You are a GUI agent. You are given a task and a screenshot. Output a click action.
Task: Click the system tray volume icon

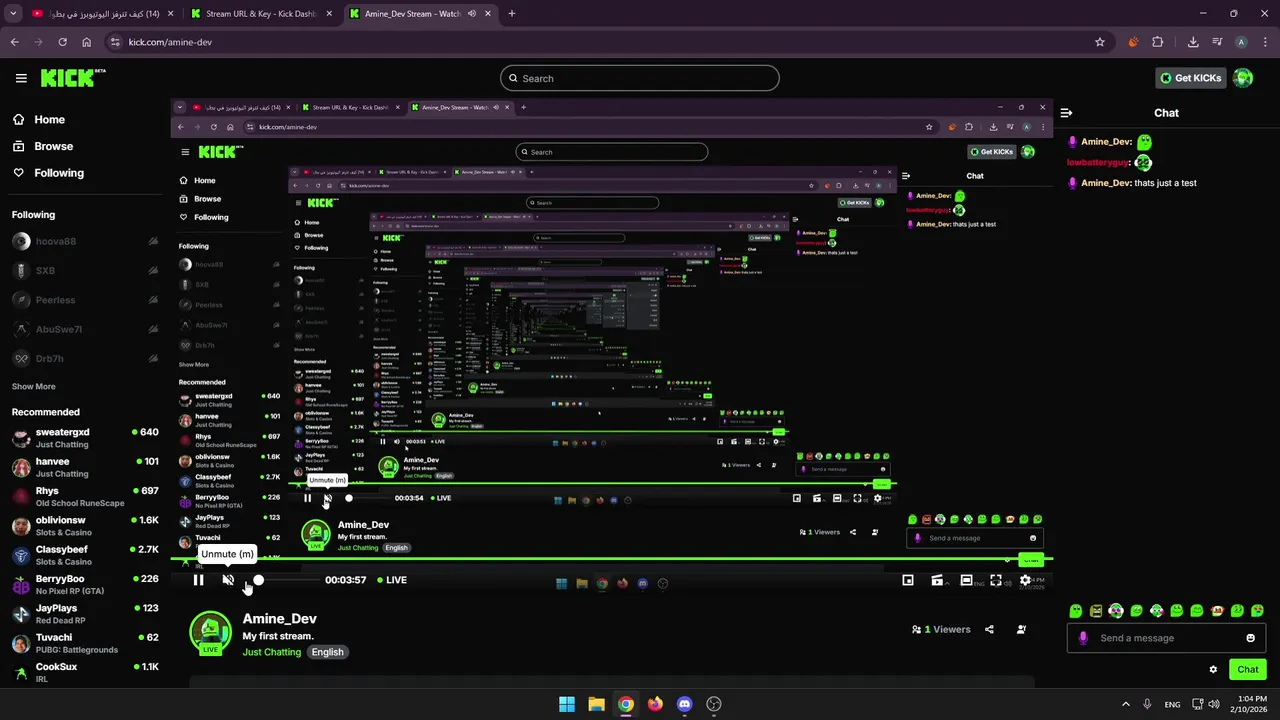click(1215, 704)
